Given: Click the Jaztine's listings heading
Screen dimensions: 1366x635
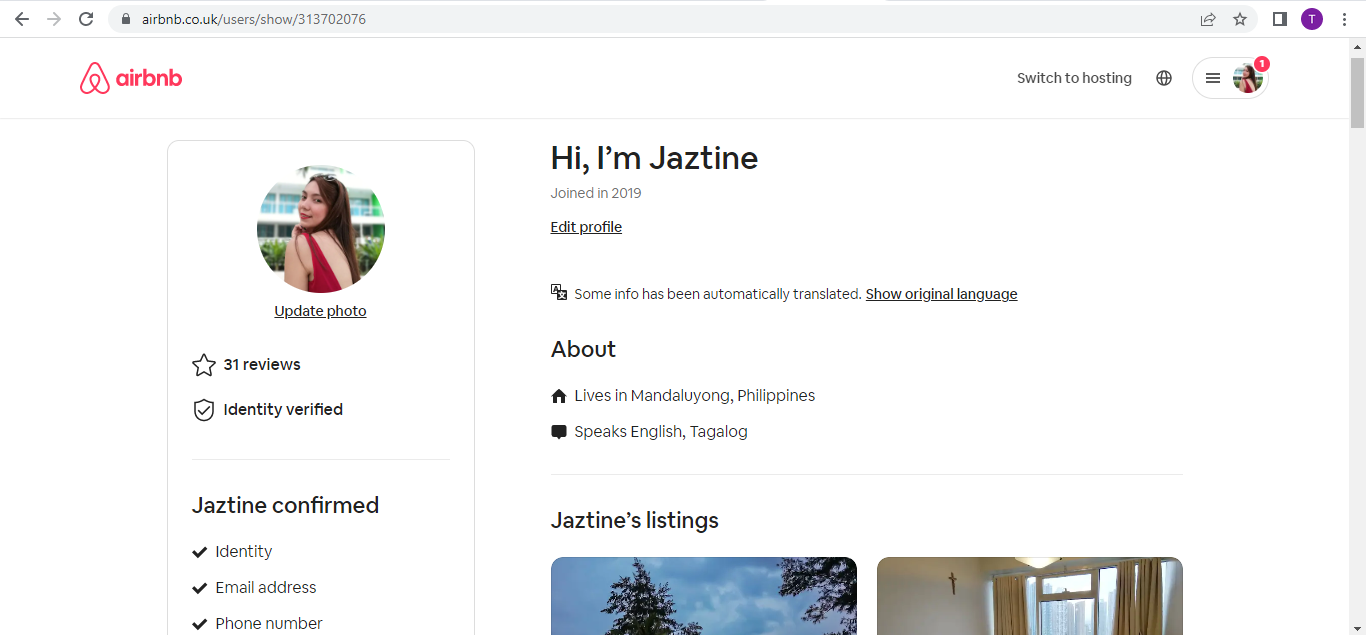Looking at the screenshot, I should 635,521.
